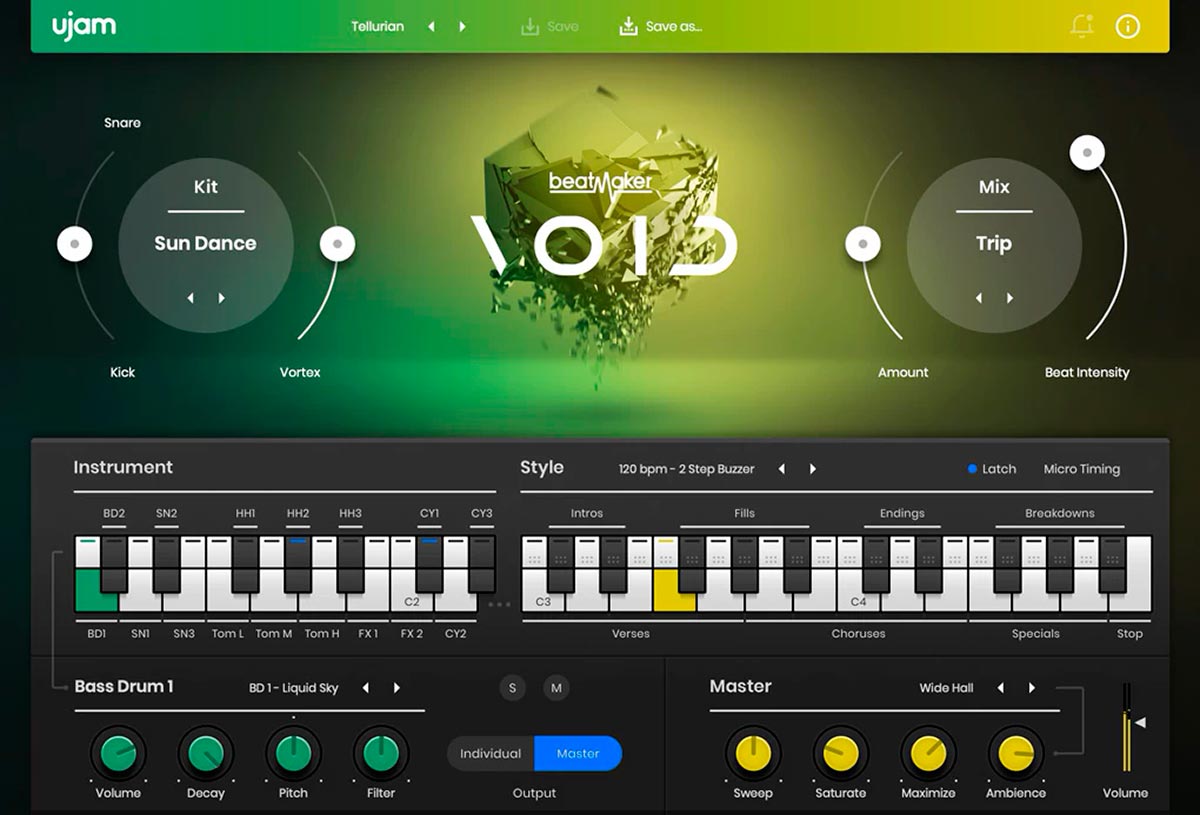Click the master Volume fader handle
1200x815 pixels.
pyautogui.click(x=1140, y=722)
